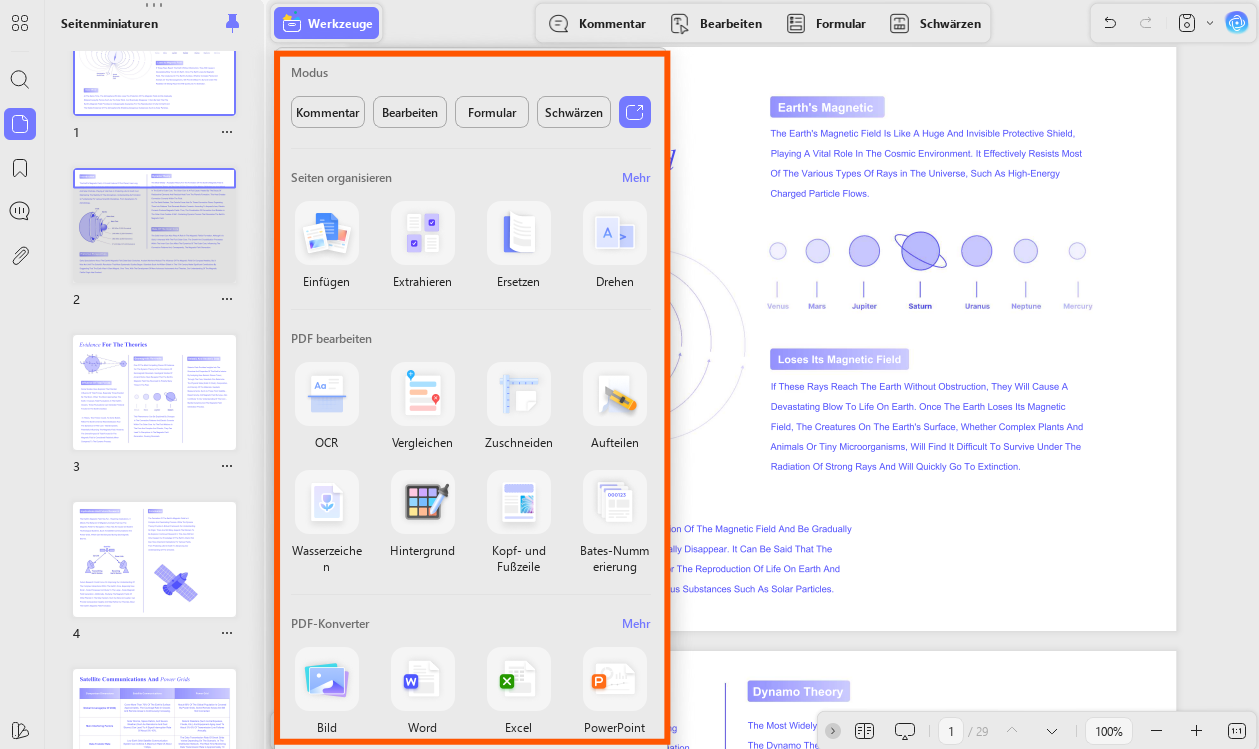Switch to Formular in the top toolbar
Viewport: 1259px width, 749px height.
point(826,23)
